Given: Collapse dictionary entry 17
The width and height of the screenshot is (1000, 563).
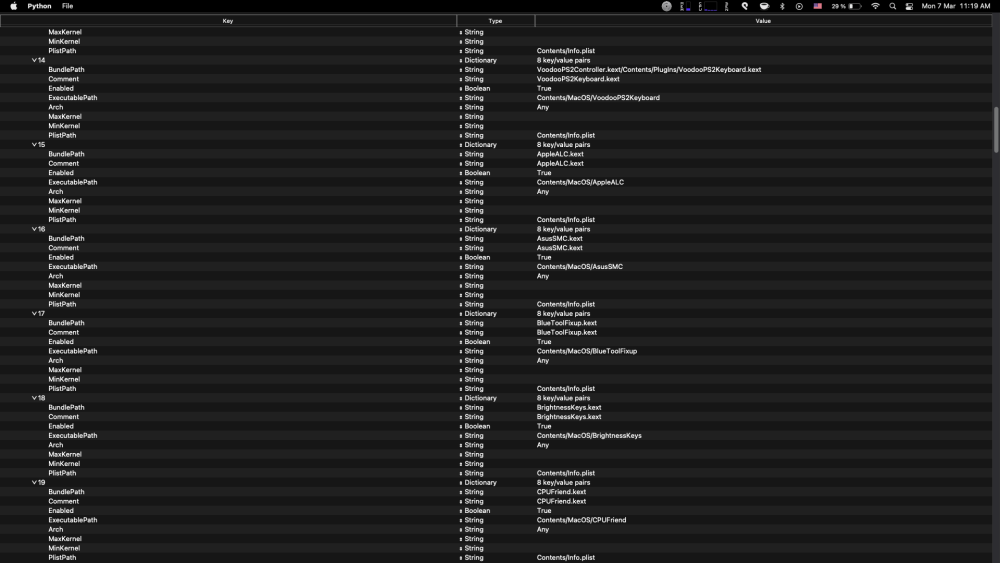Looking at the screenshot, I should pos(34,314).
